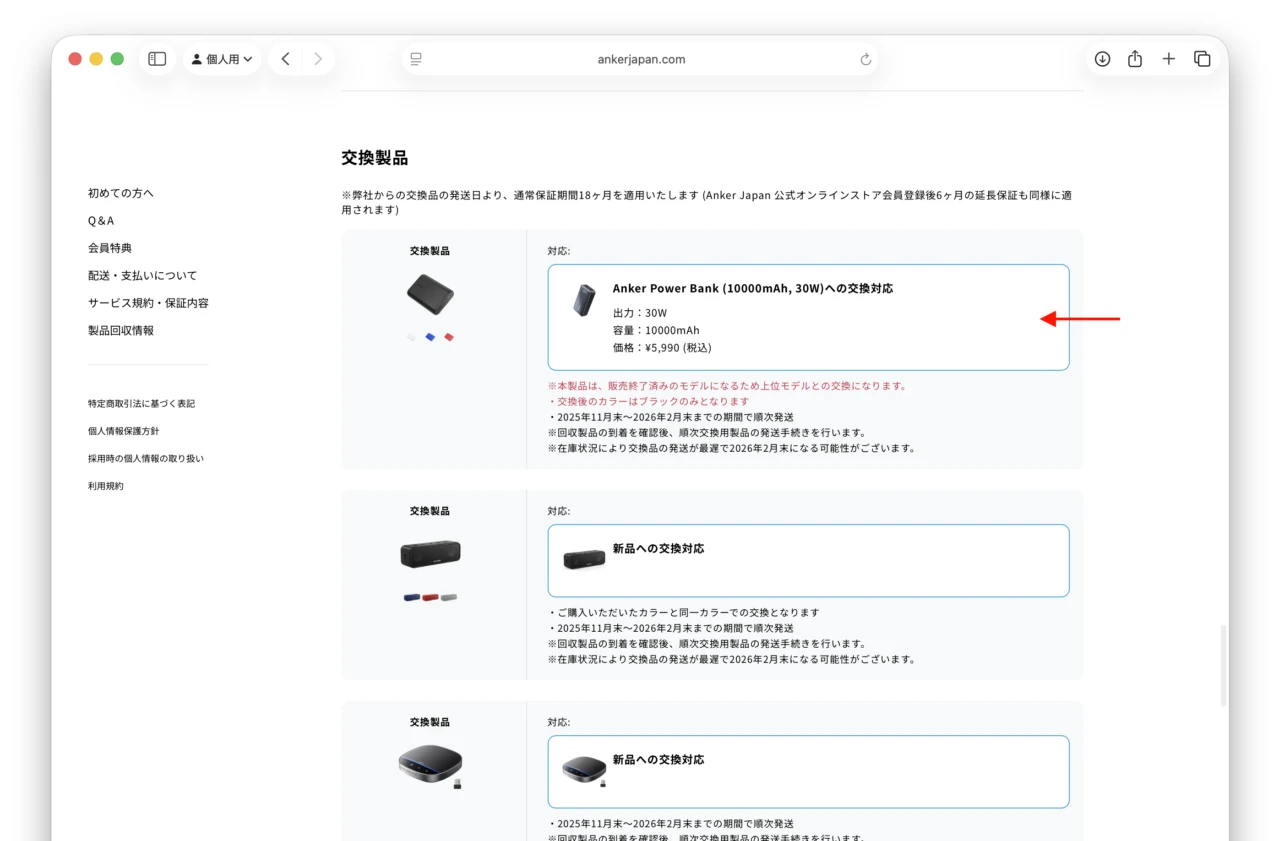The image size is (1280, 841).
Task: Click the forward navigation arrow
Action: (x=318, y=59)
